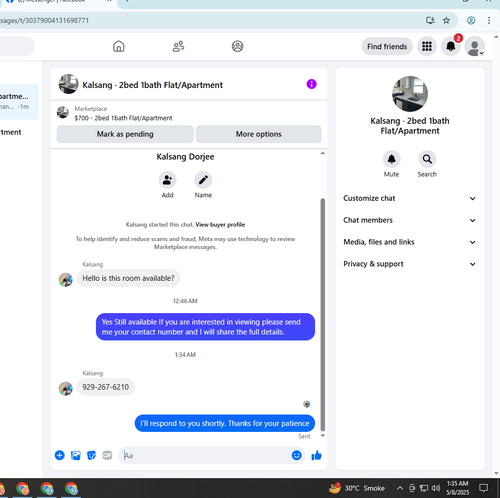This screenshot has height=498, width=500.
Task: Search in conversation magnifier icon
Action: point(427,159)
